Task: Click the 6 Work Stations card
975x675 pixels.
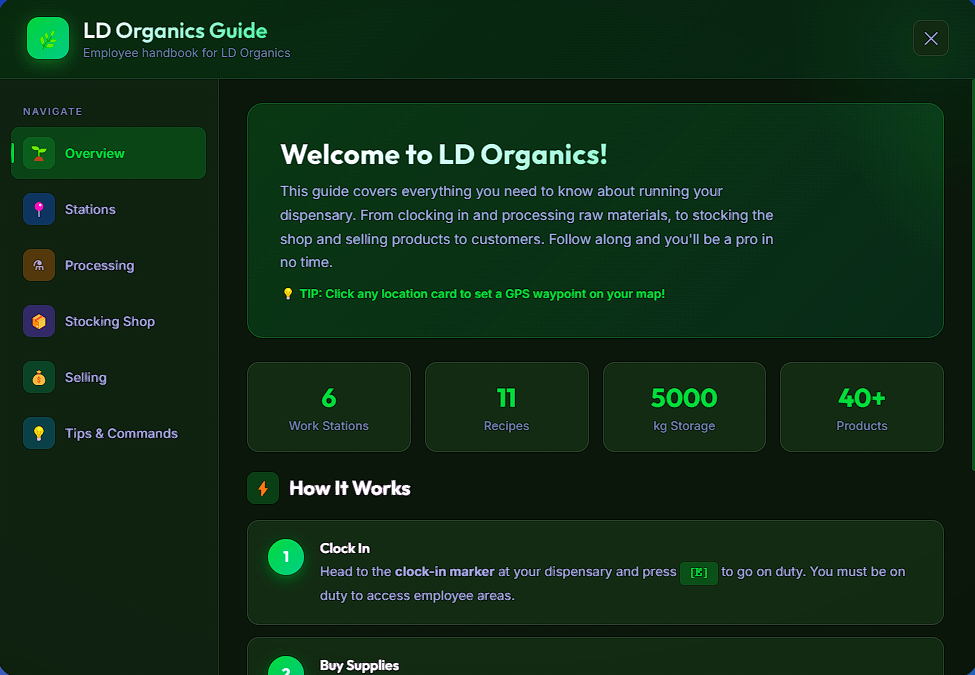Action: [329, 407]
